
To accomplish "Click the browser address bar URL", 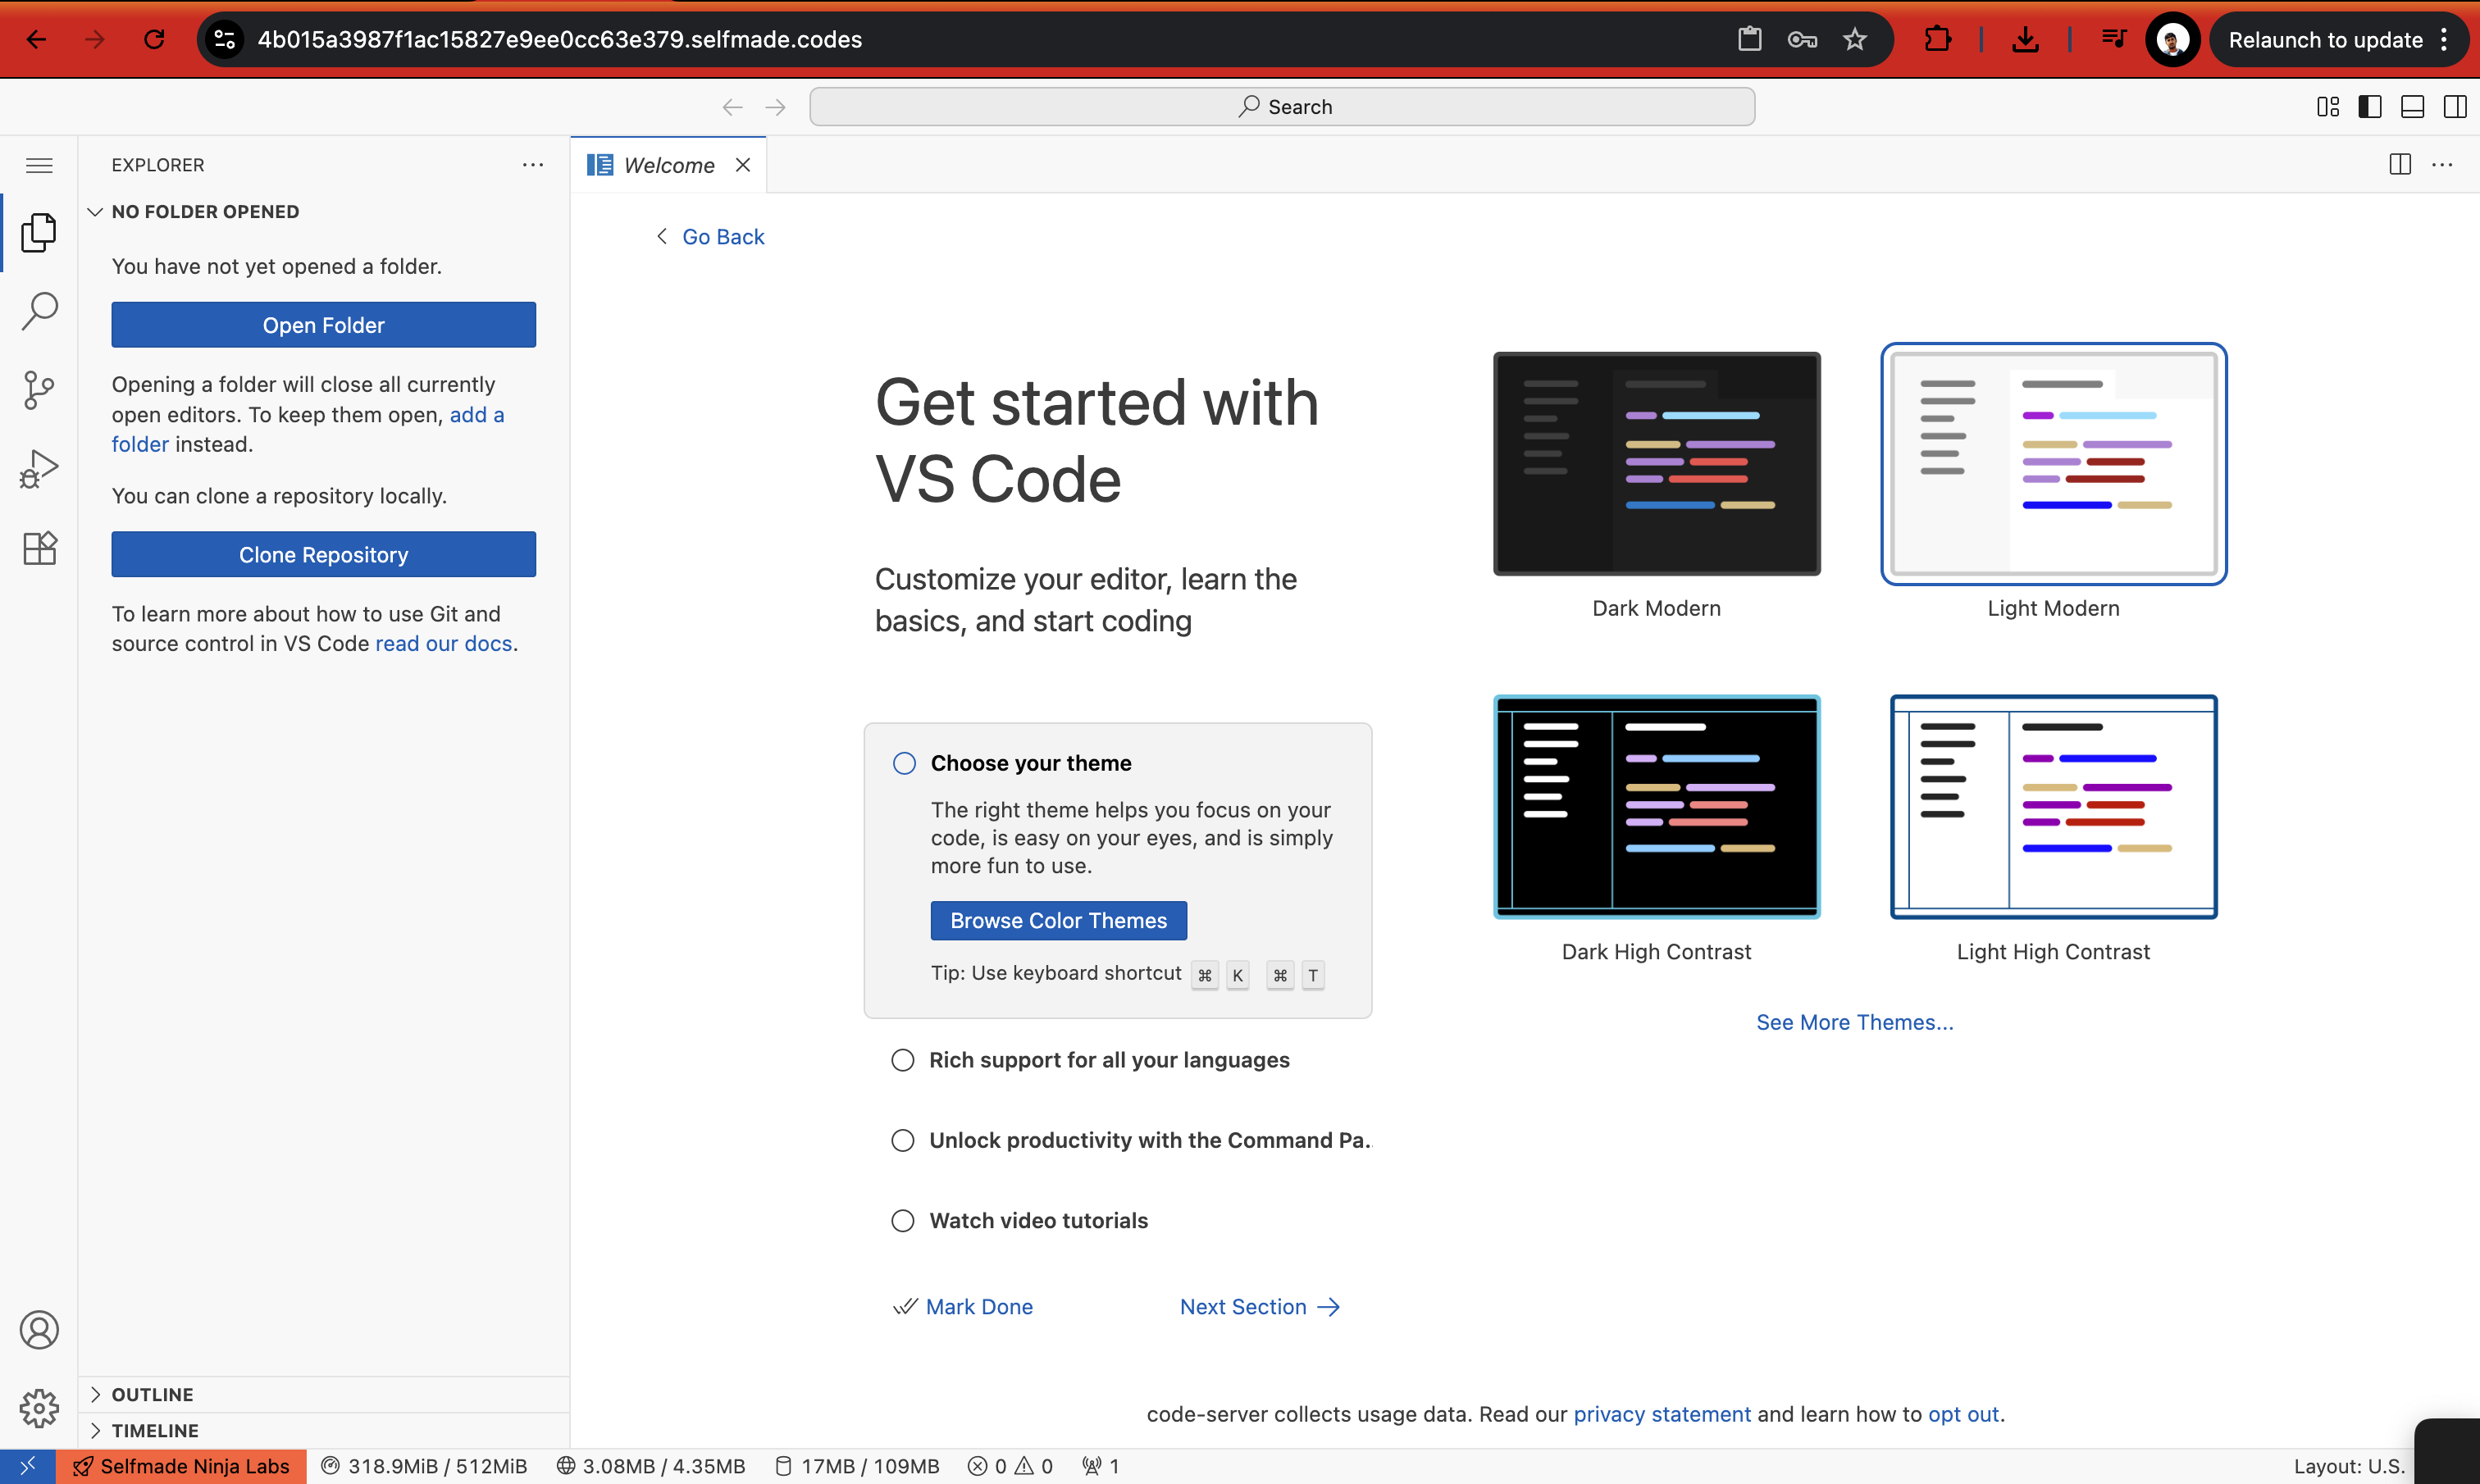I will click(x=560, y=39).
